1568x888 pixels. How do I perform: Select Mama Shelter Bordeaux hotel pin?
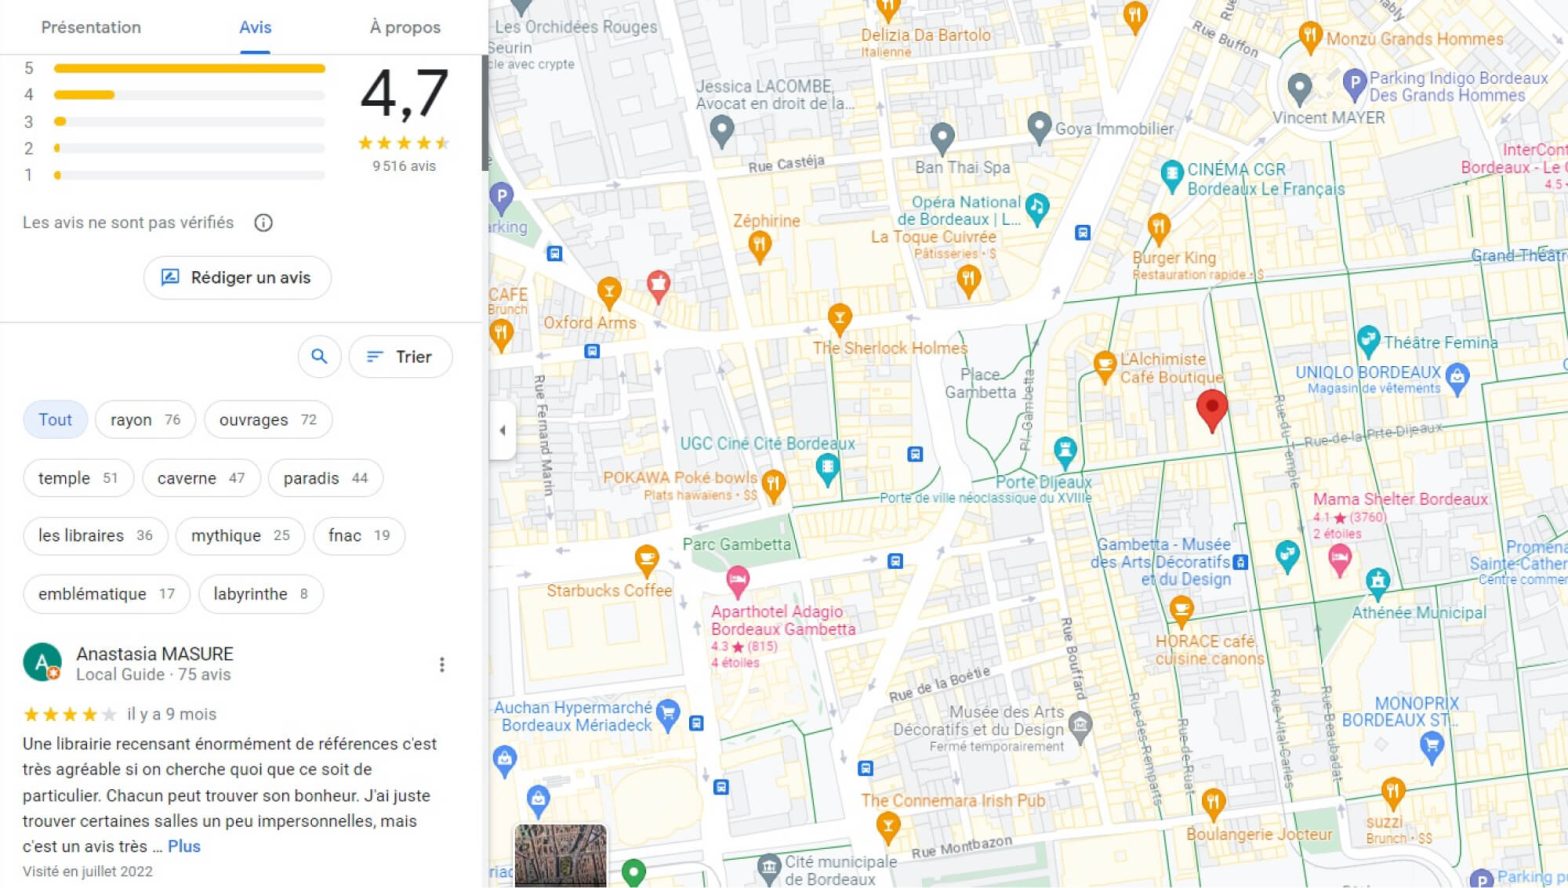point(1340,560)
